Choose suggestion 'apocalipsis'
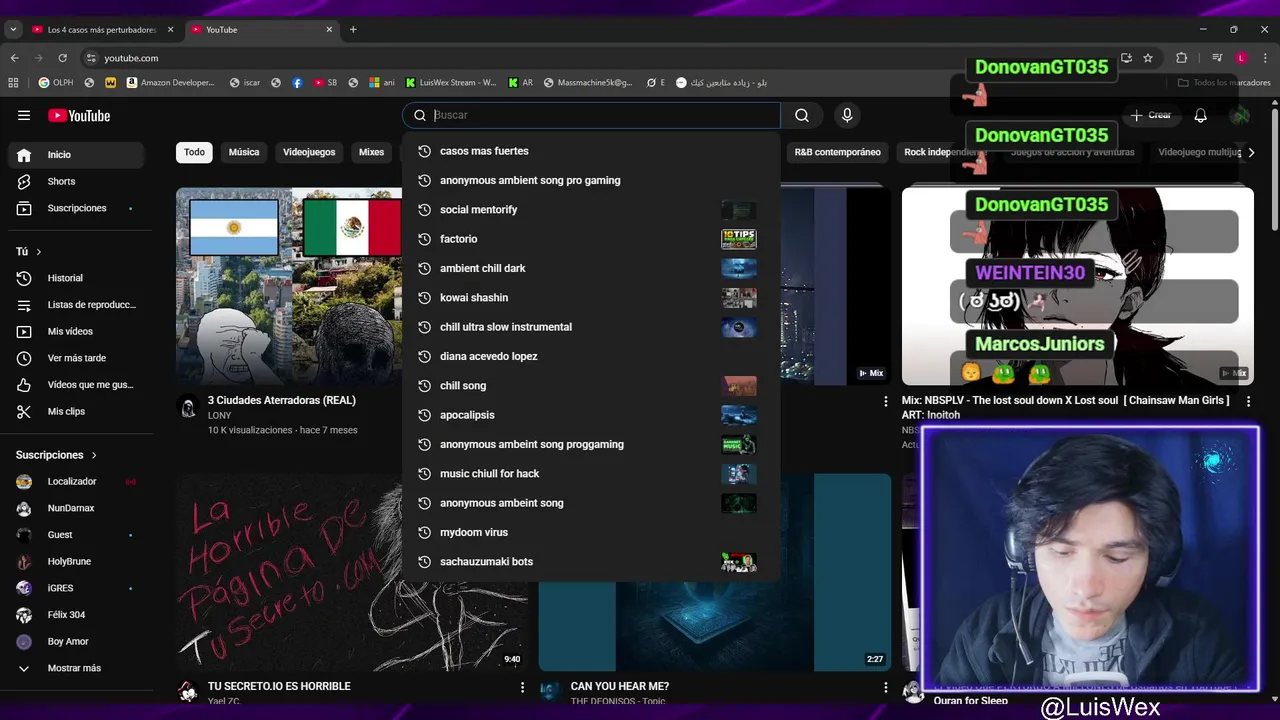The width and height of the screenshot is (1280, 720). pos(591,415)
